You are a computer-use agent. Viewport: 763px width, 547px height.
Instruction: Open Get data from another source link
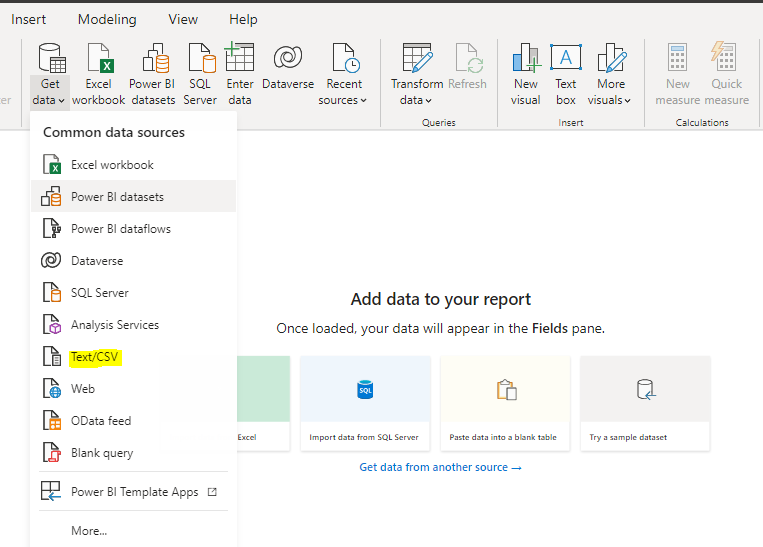pos(440,467)
